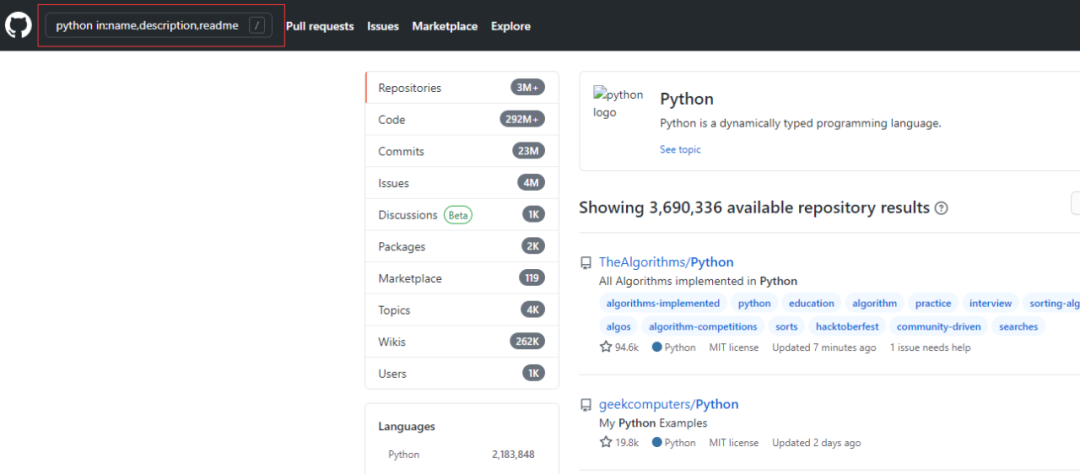Select the Repositories results filter
The width and height of the screenshot is (1080, 474).
pos(461,87)
